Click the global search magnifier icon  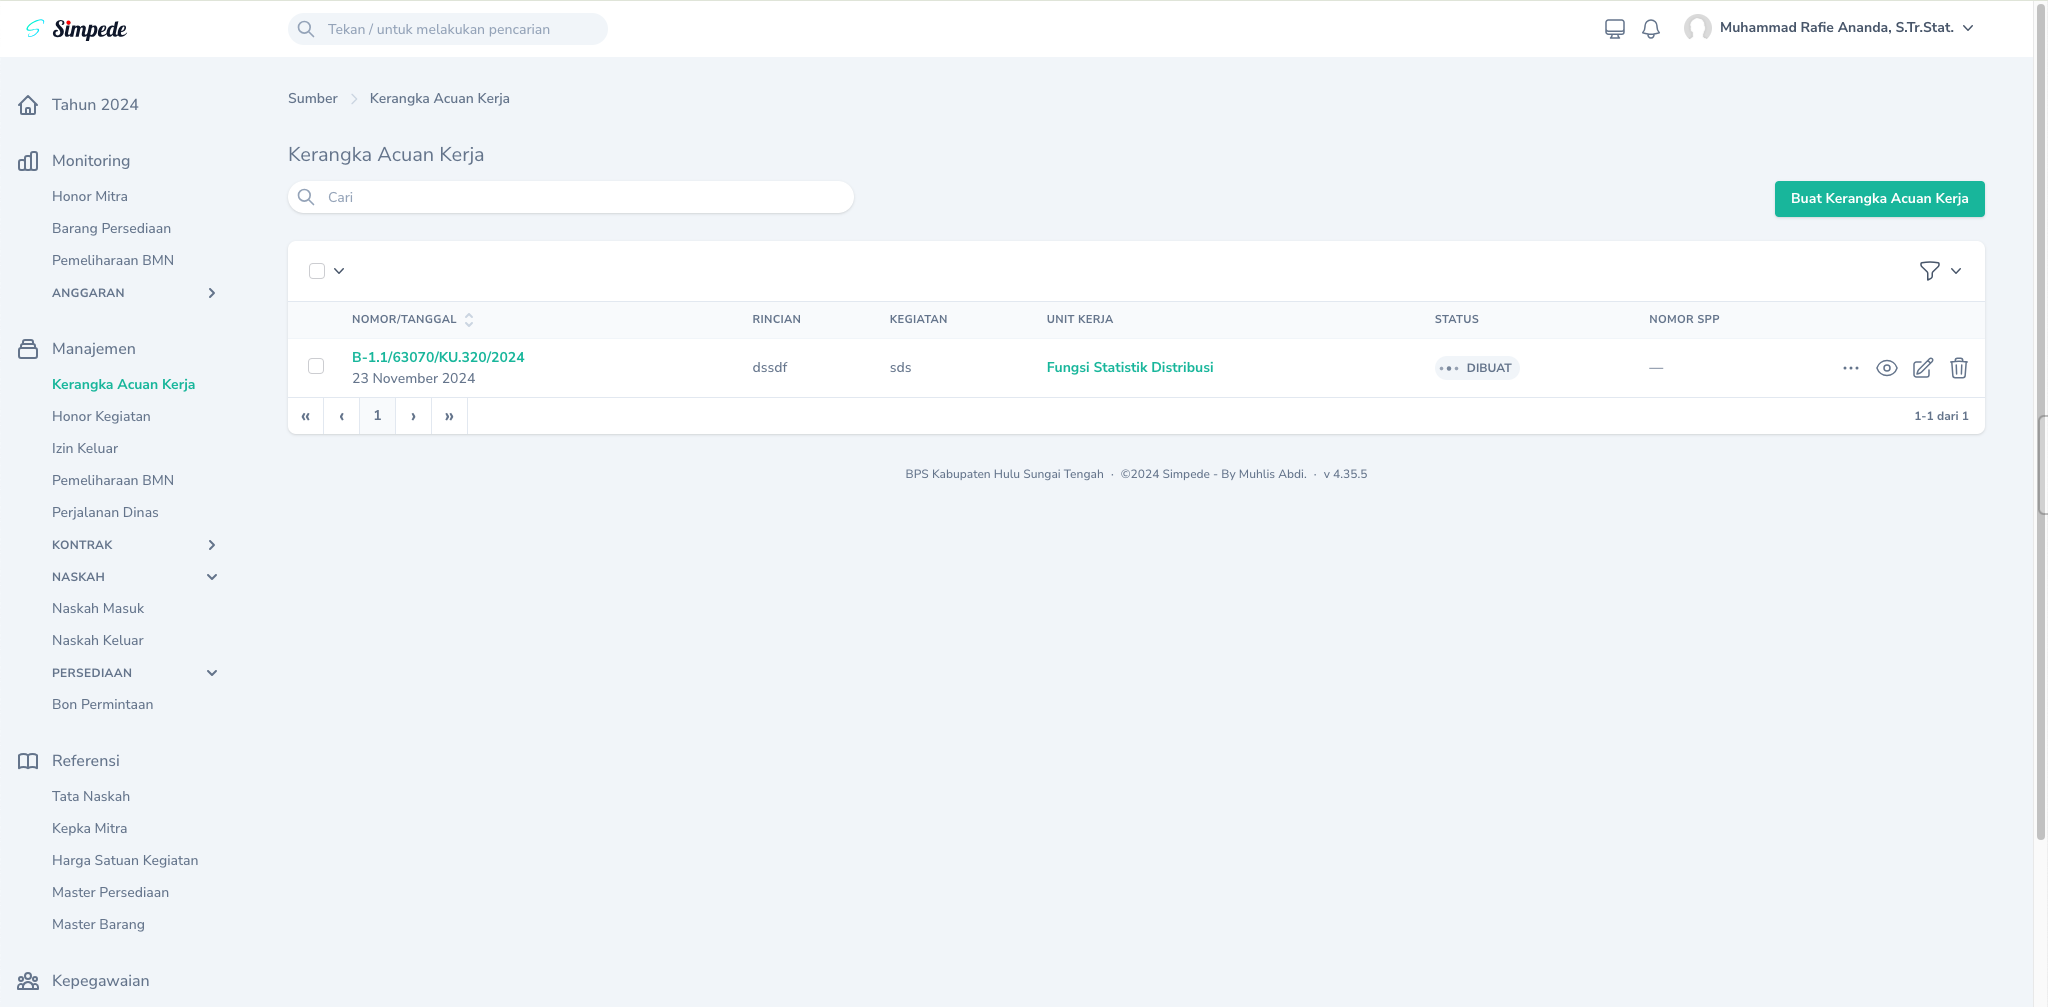[306, 29]
